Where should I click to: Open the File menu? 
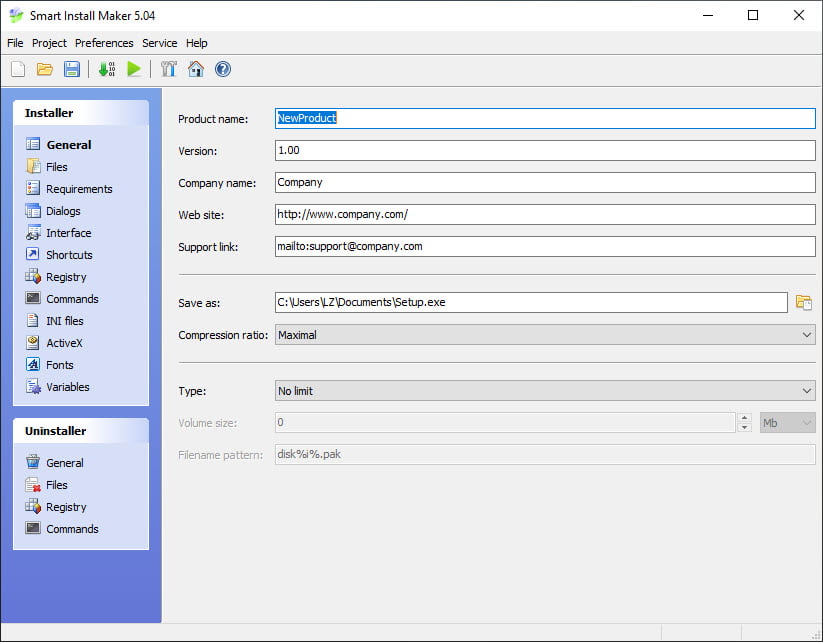point(15,43)
